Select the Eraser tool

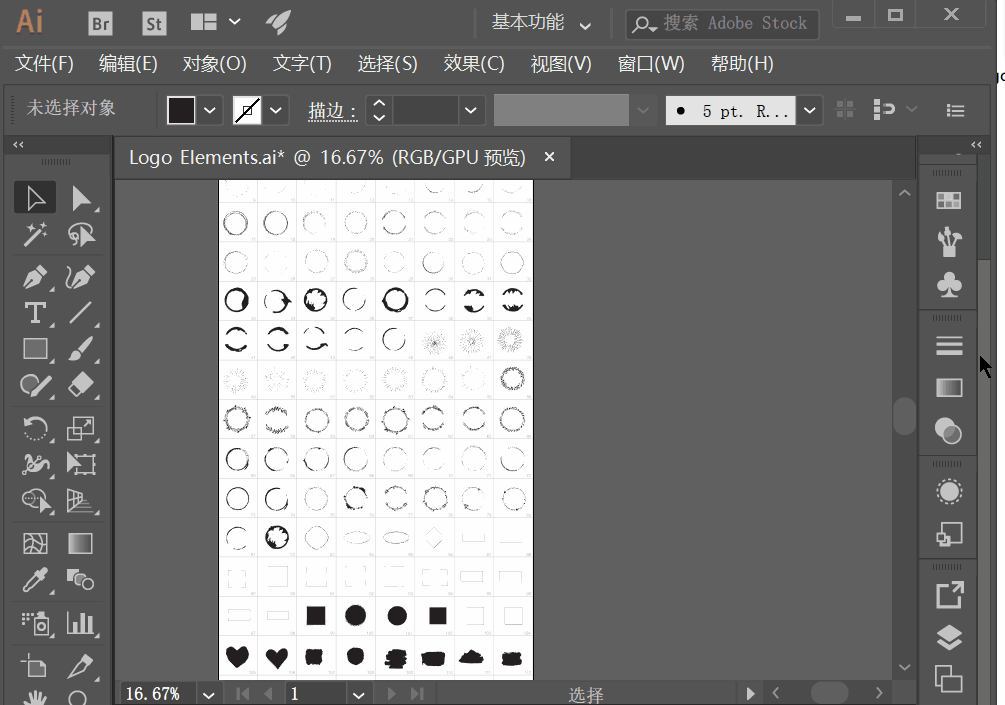point(81,385)
